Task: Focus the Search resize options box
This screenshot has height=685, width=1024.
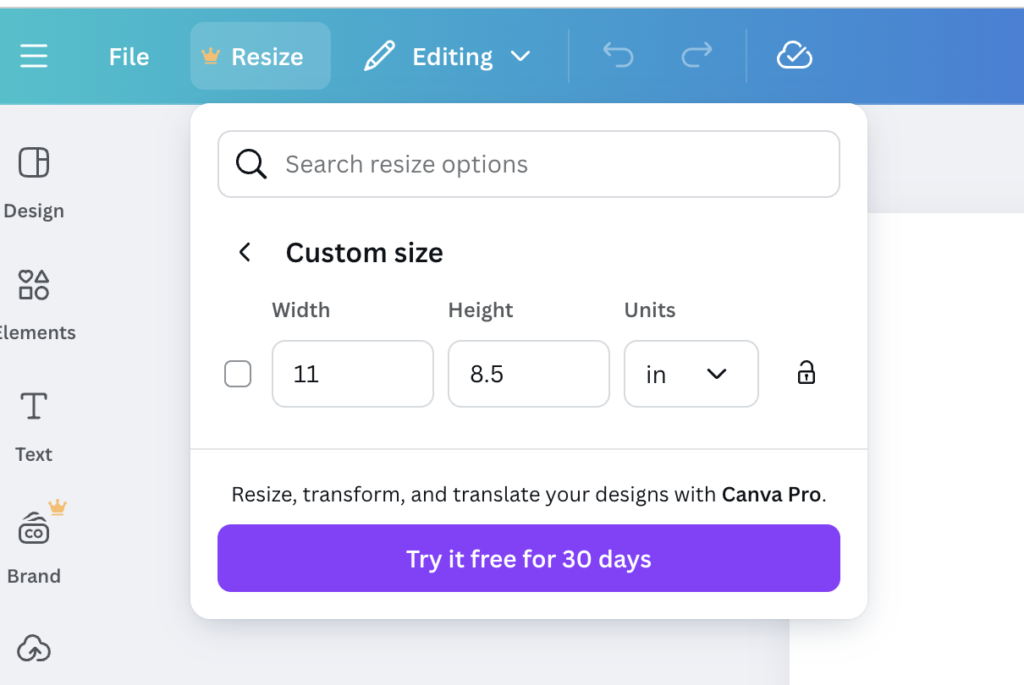Action: coord(528,164)
